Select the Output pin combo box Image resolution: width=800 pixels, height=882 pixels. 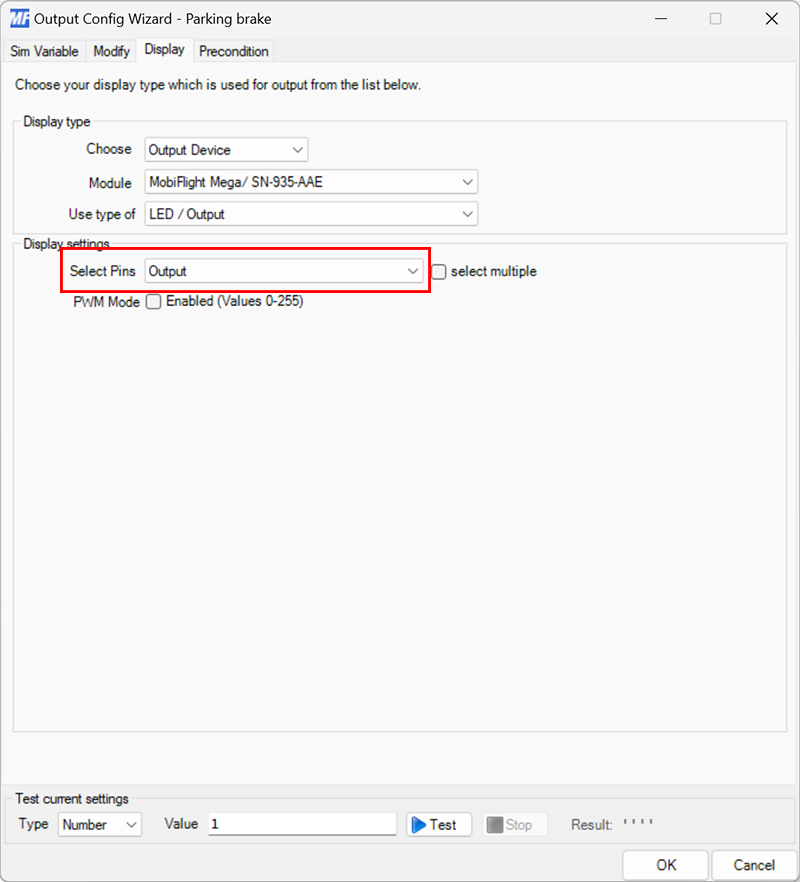[x=280, y=271]
